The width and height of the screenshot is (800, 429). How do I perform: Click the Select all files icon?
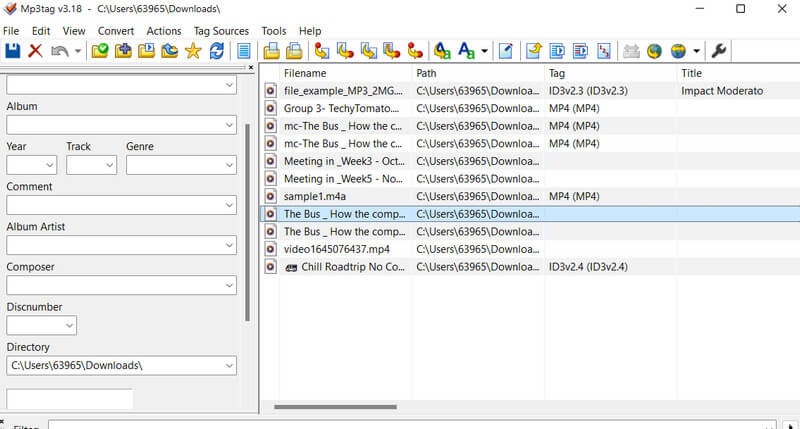244,51
